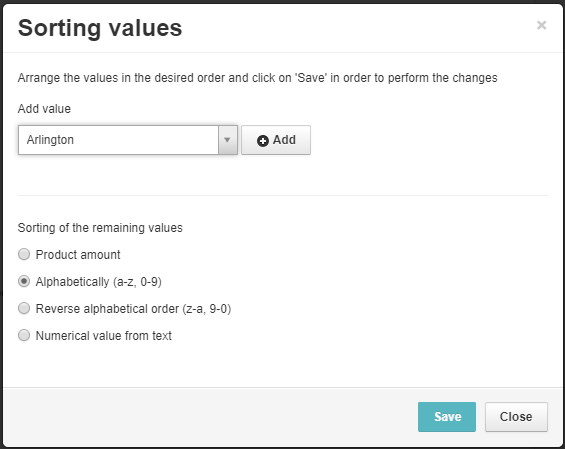Viewport: 565px width, 449px height.
Task: Click the Close button in the footer
Action: pos(516,417)
